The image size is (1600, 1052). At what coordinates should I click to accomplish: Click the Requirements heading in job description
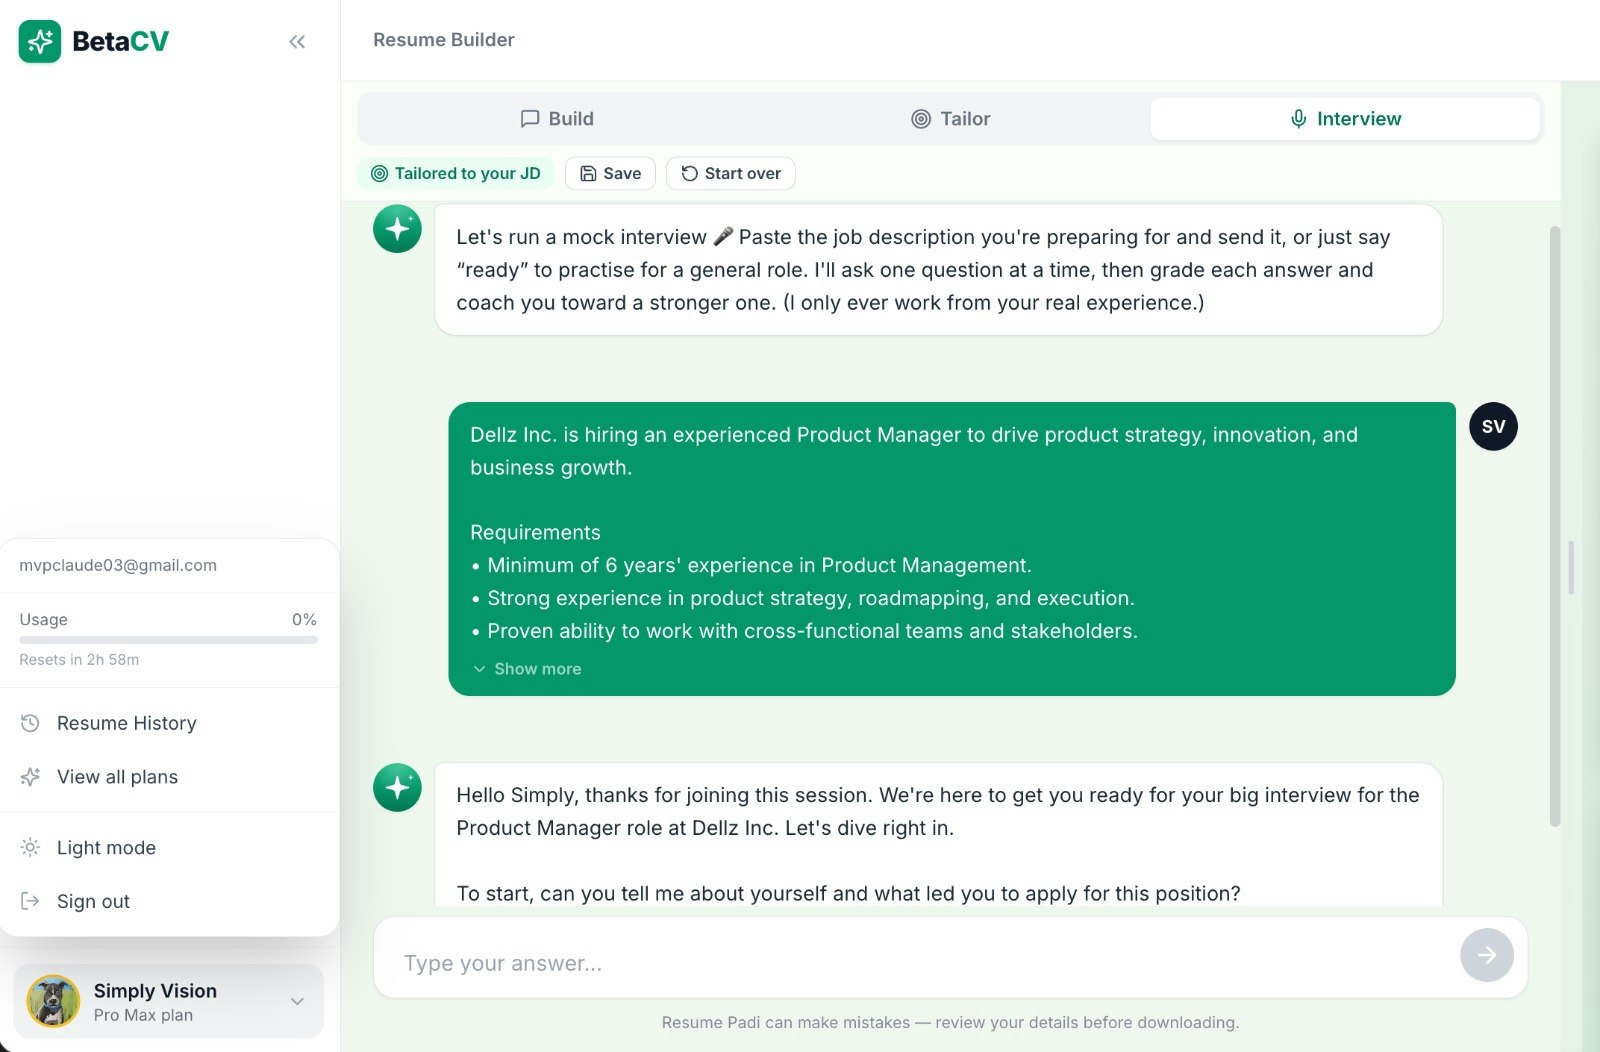tap(535, 533)
